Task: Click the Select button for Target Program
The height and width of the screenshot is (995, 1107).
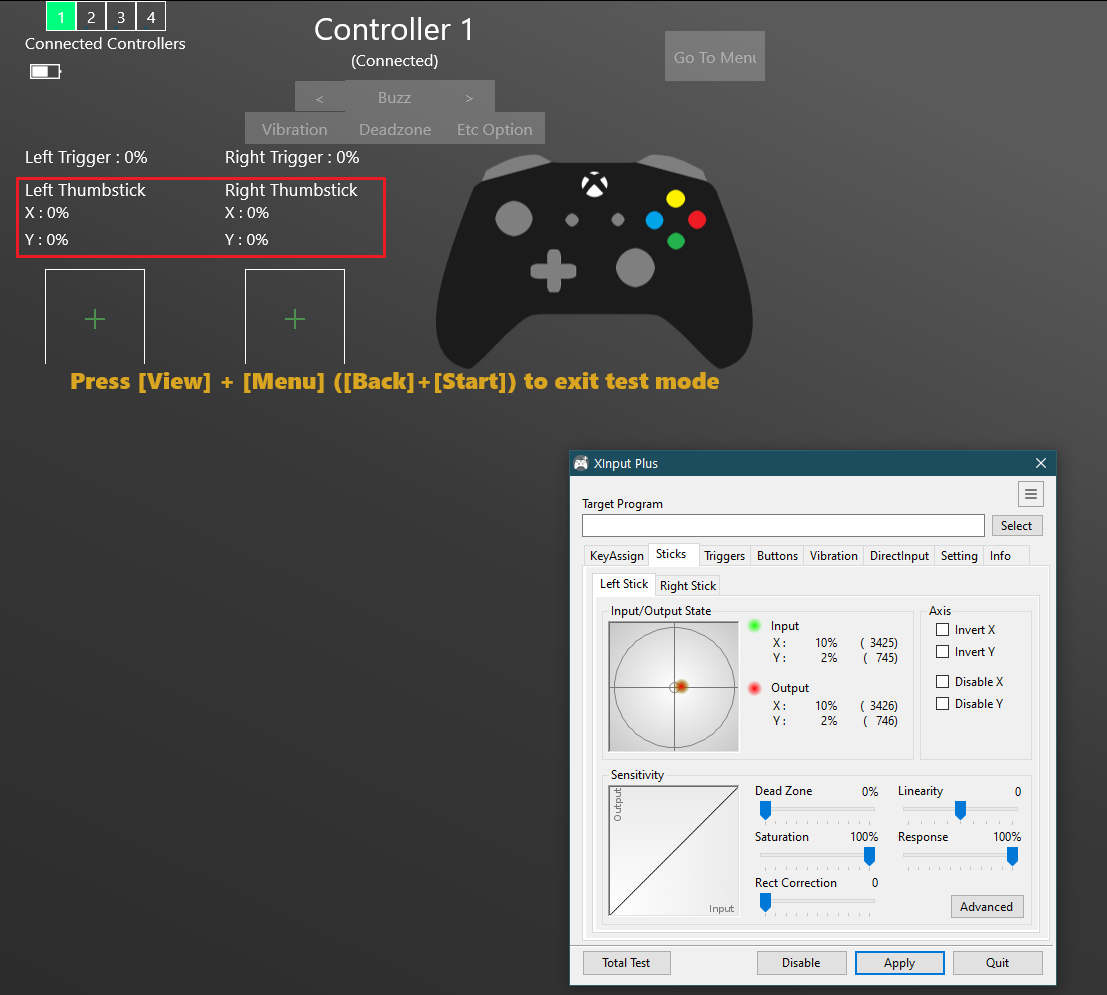Action: 1017,525
